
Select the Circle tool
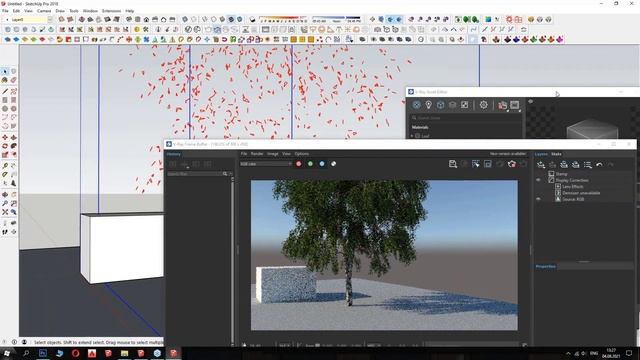(x=5, y=109)
